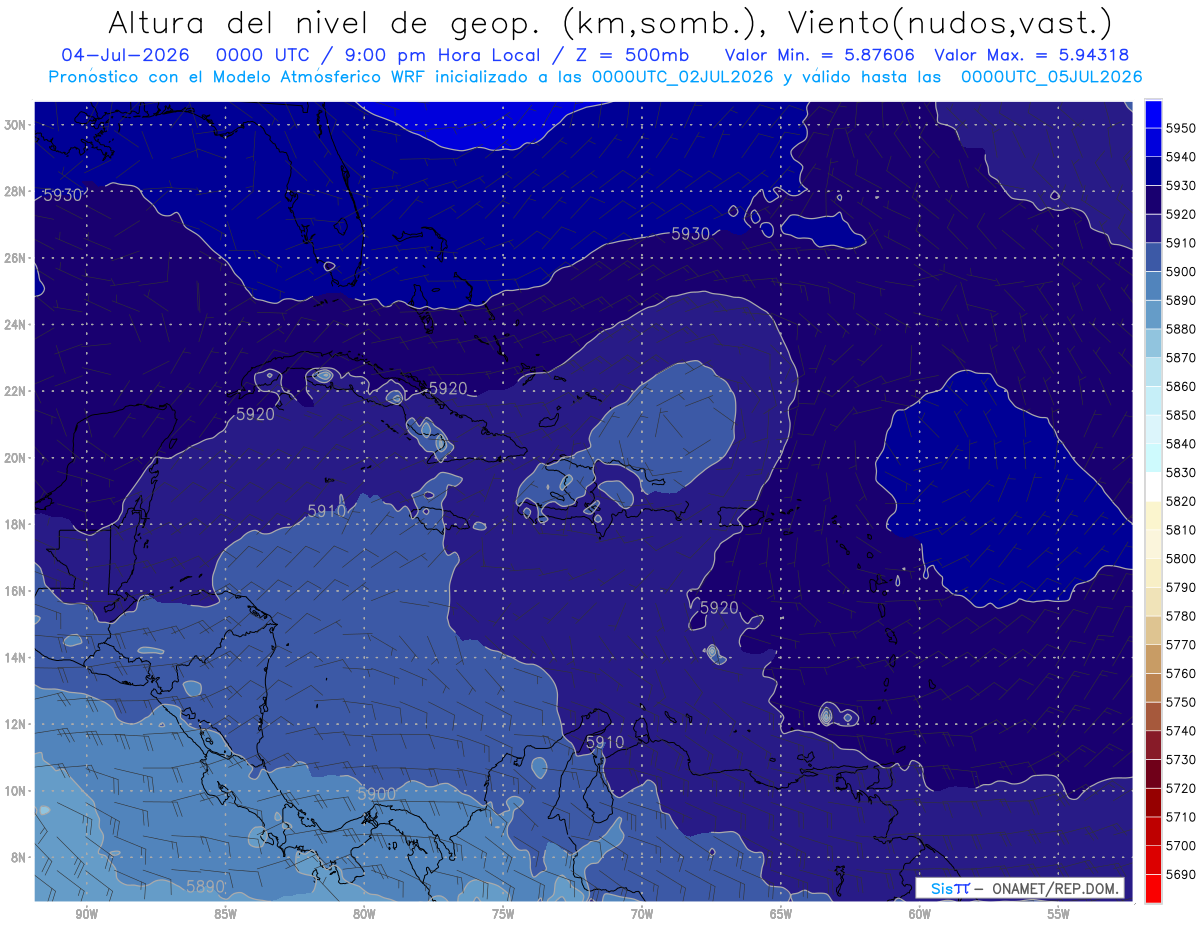The width and height of the screenshot is (1200, 927).
Task: Click the 80W longitude axis label
Action: [x=364, y=914]
